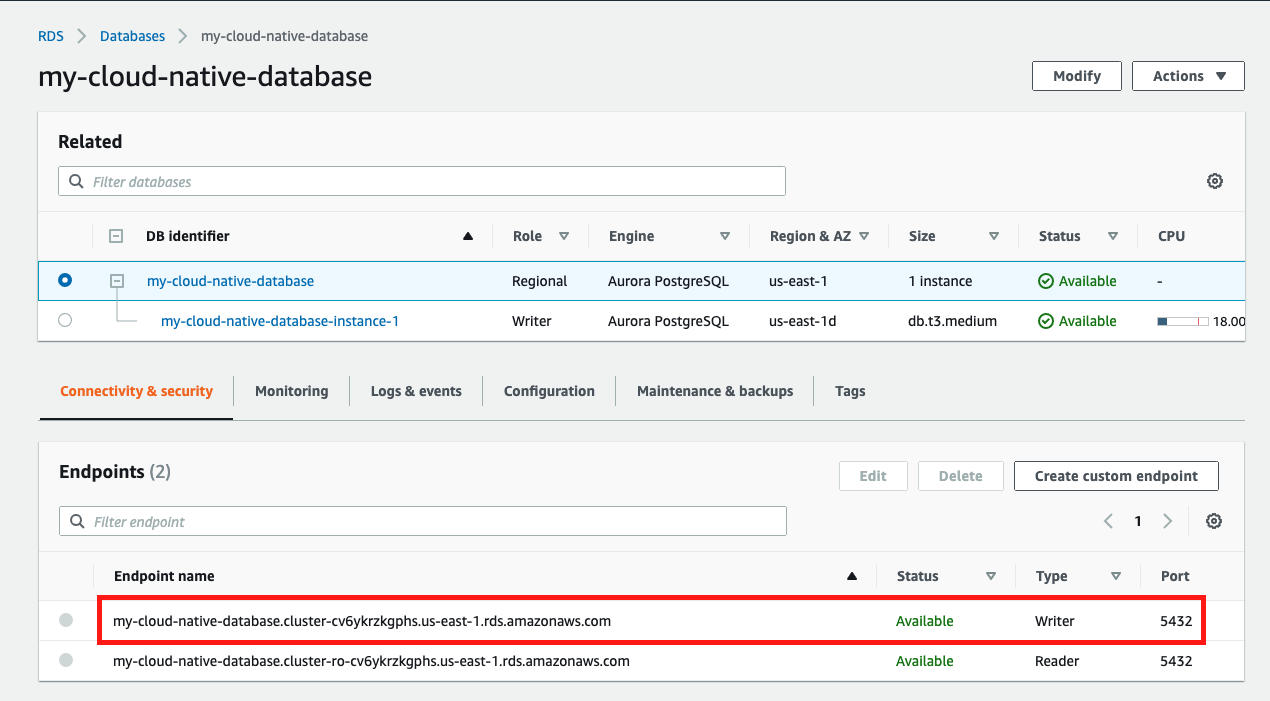Click port 5432 of the Writer endpoint

[x=1176, y=621]
